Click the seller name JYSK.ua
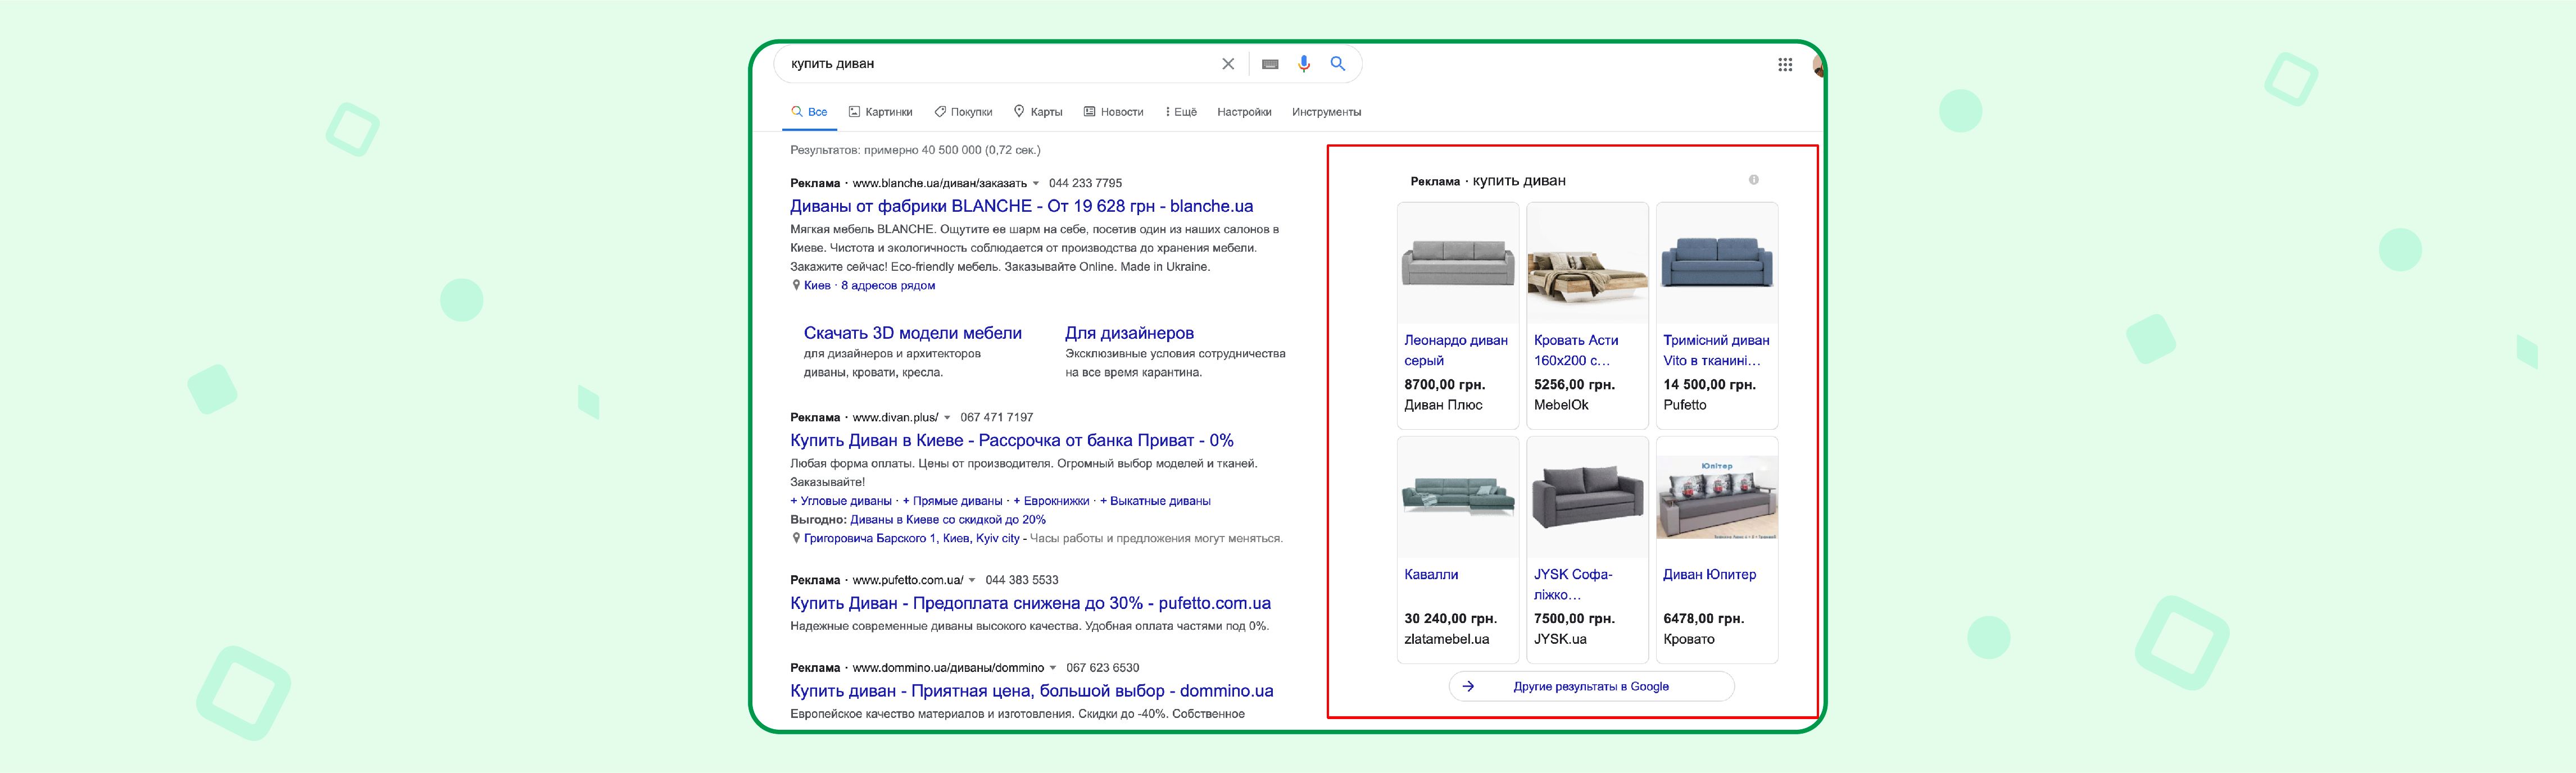The width and height of the screenshot is (2576, 773). pos(1560,639)
